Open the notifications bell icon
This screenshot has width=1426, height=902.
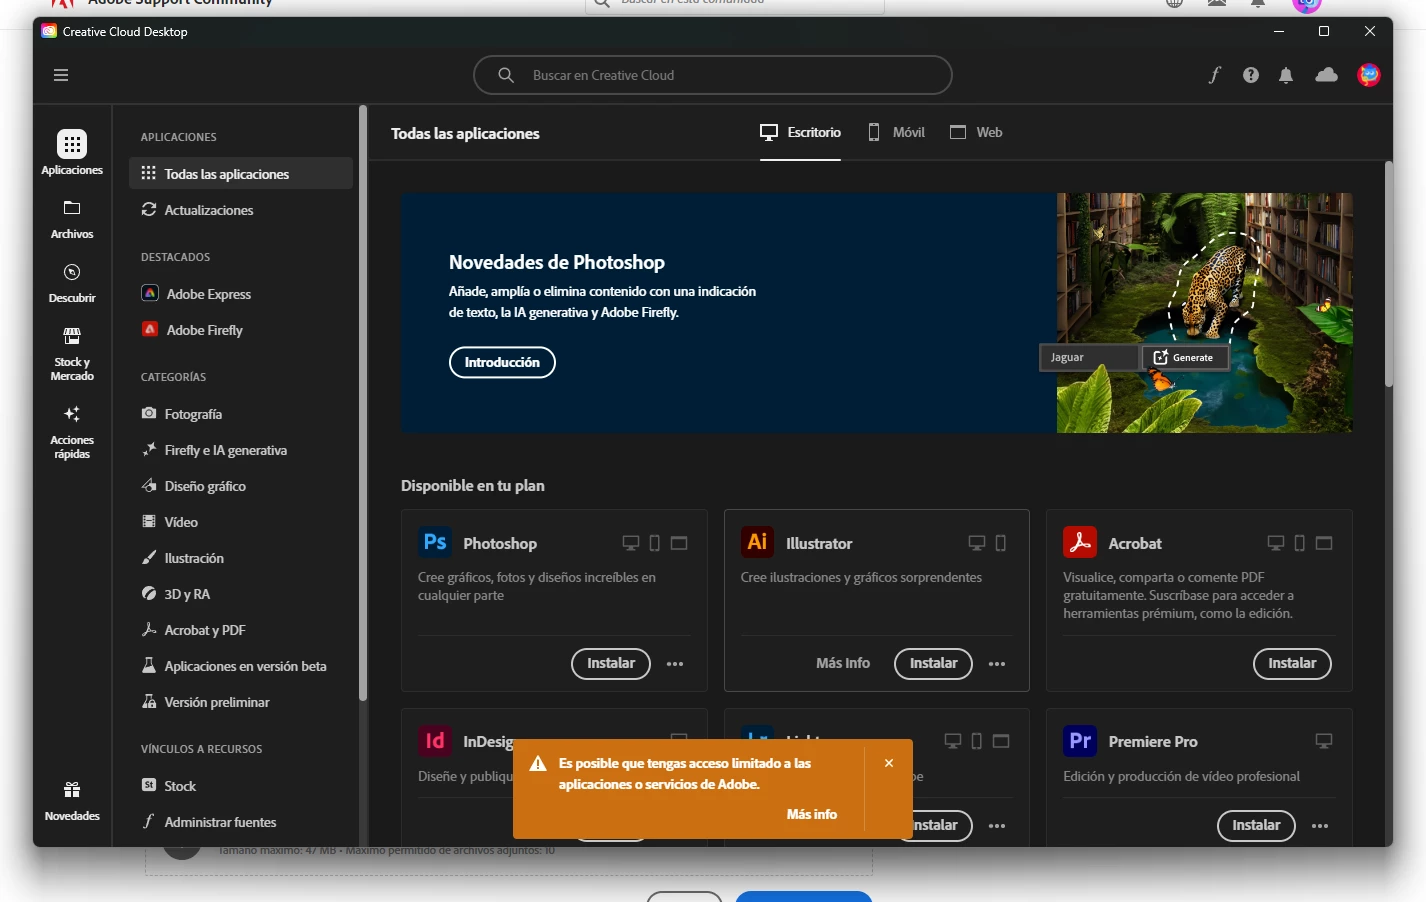(1286, 75)
